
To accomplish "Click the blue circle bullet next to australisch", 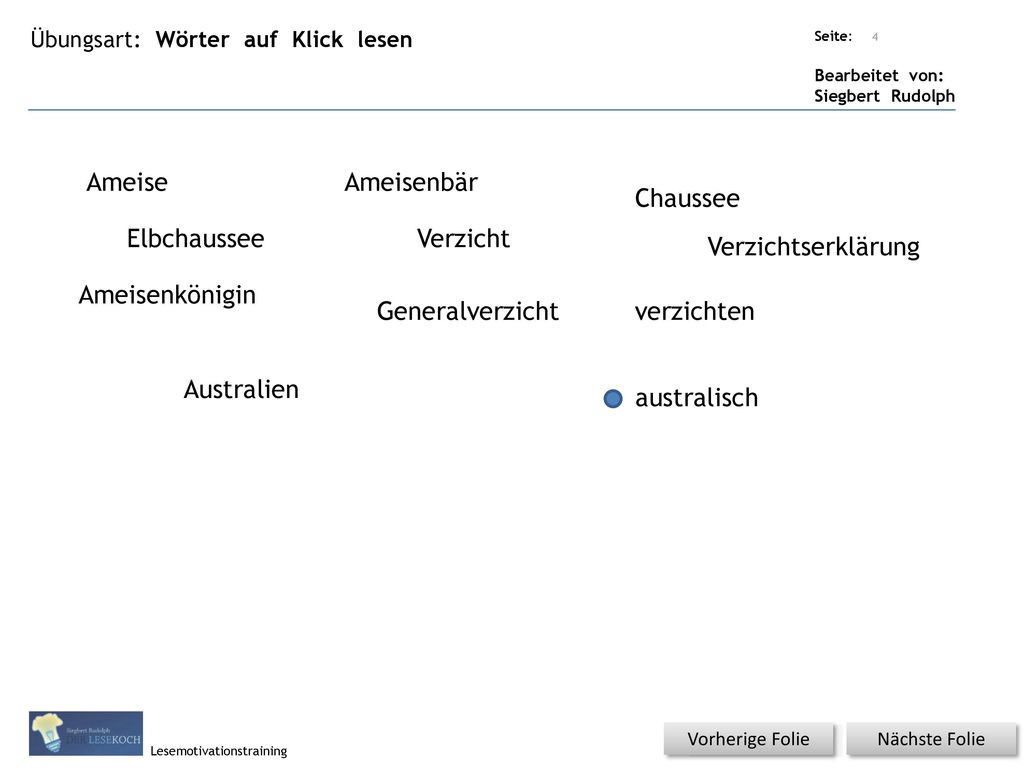I will point(613,398).
